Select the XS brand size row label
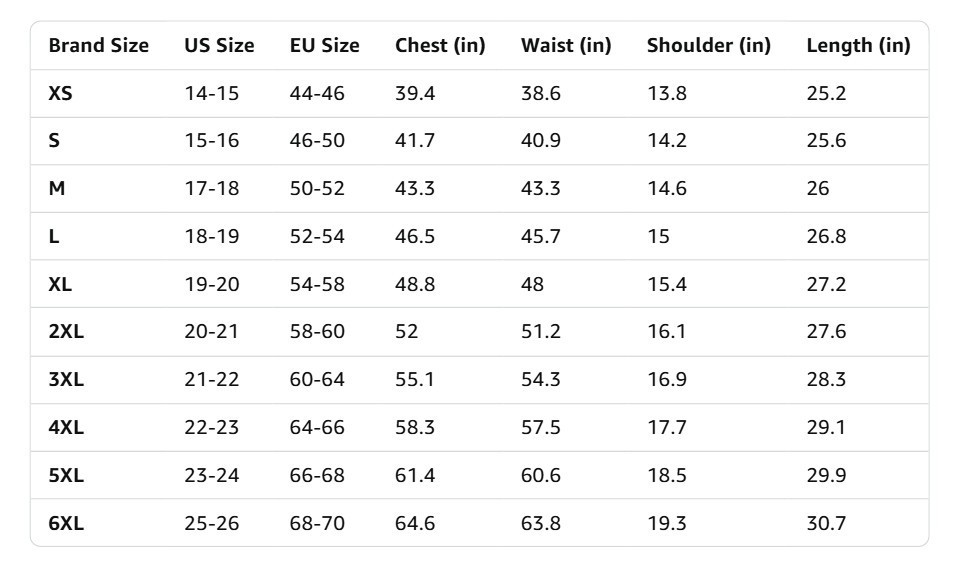The height and width of the screenshot is (583, 955). pos(60,93)
